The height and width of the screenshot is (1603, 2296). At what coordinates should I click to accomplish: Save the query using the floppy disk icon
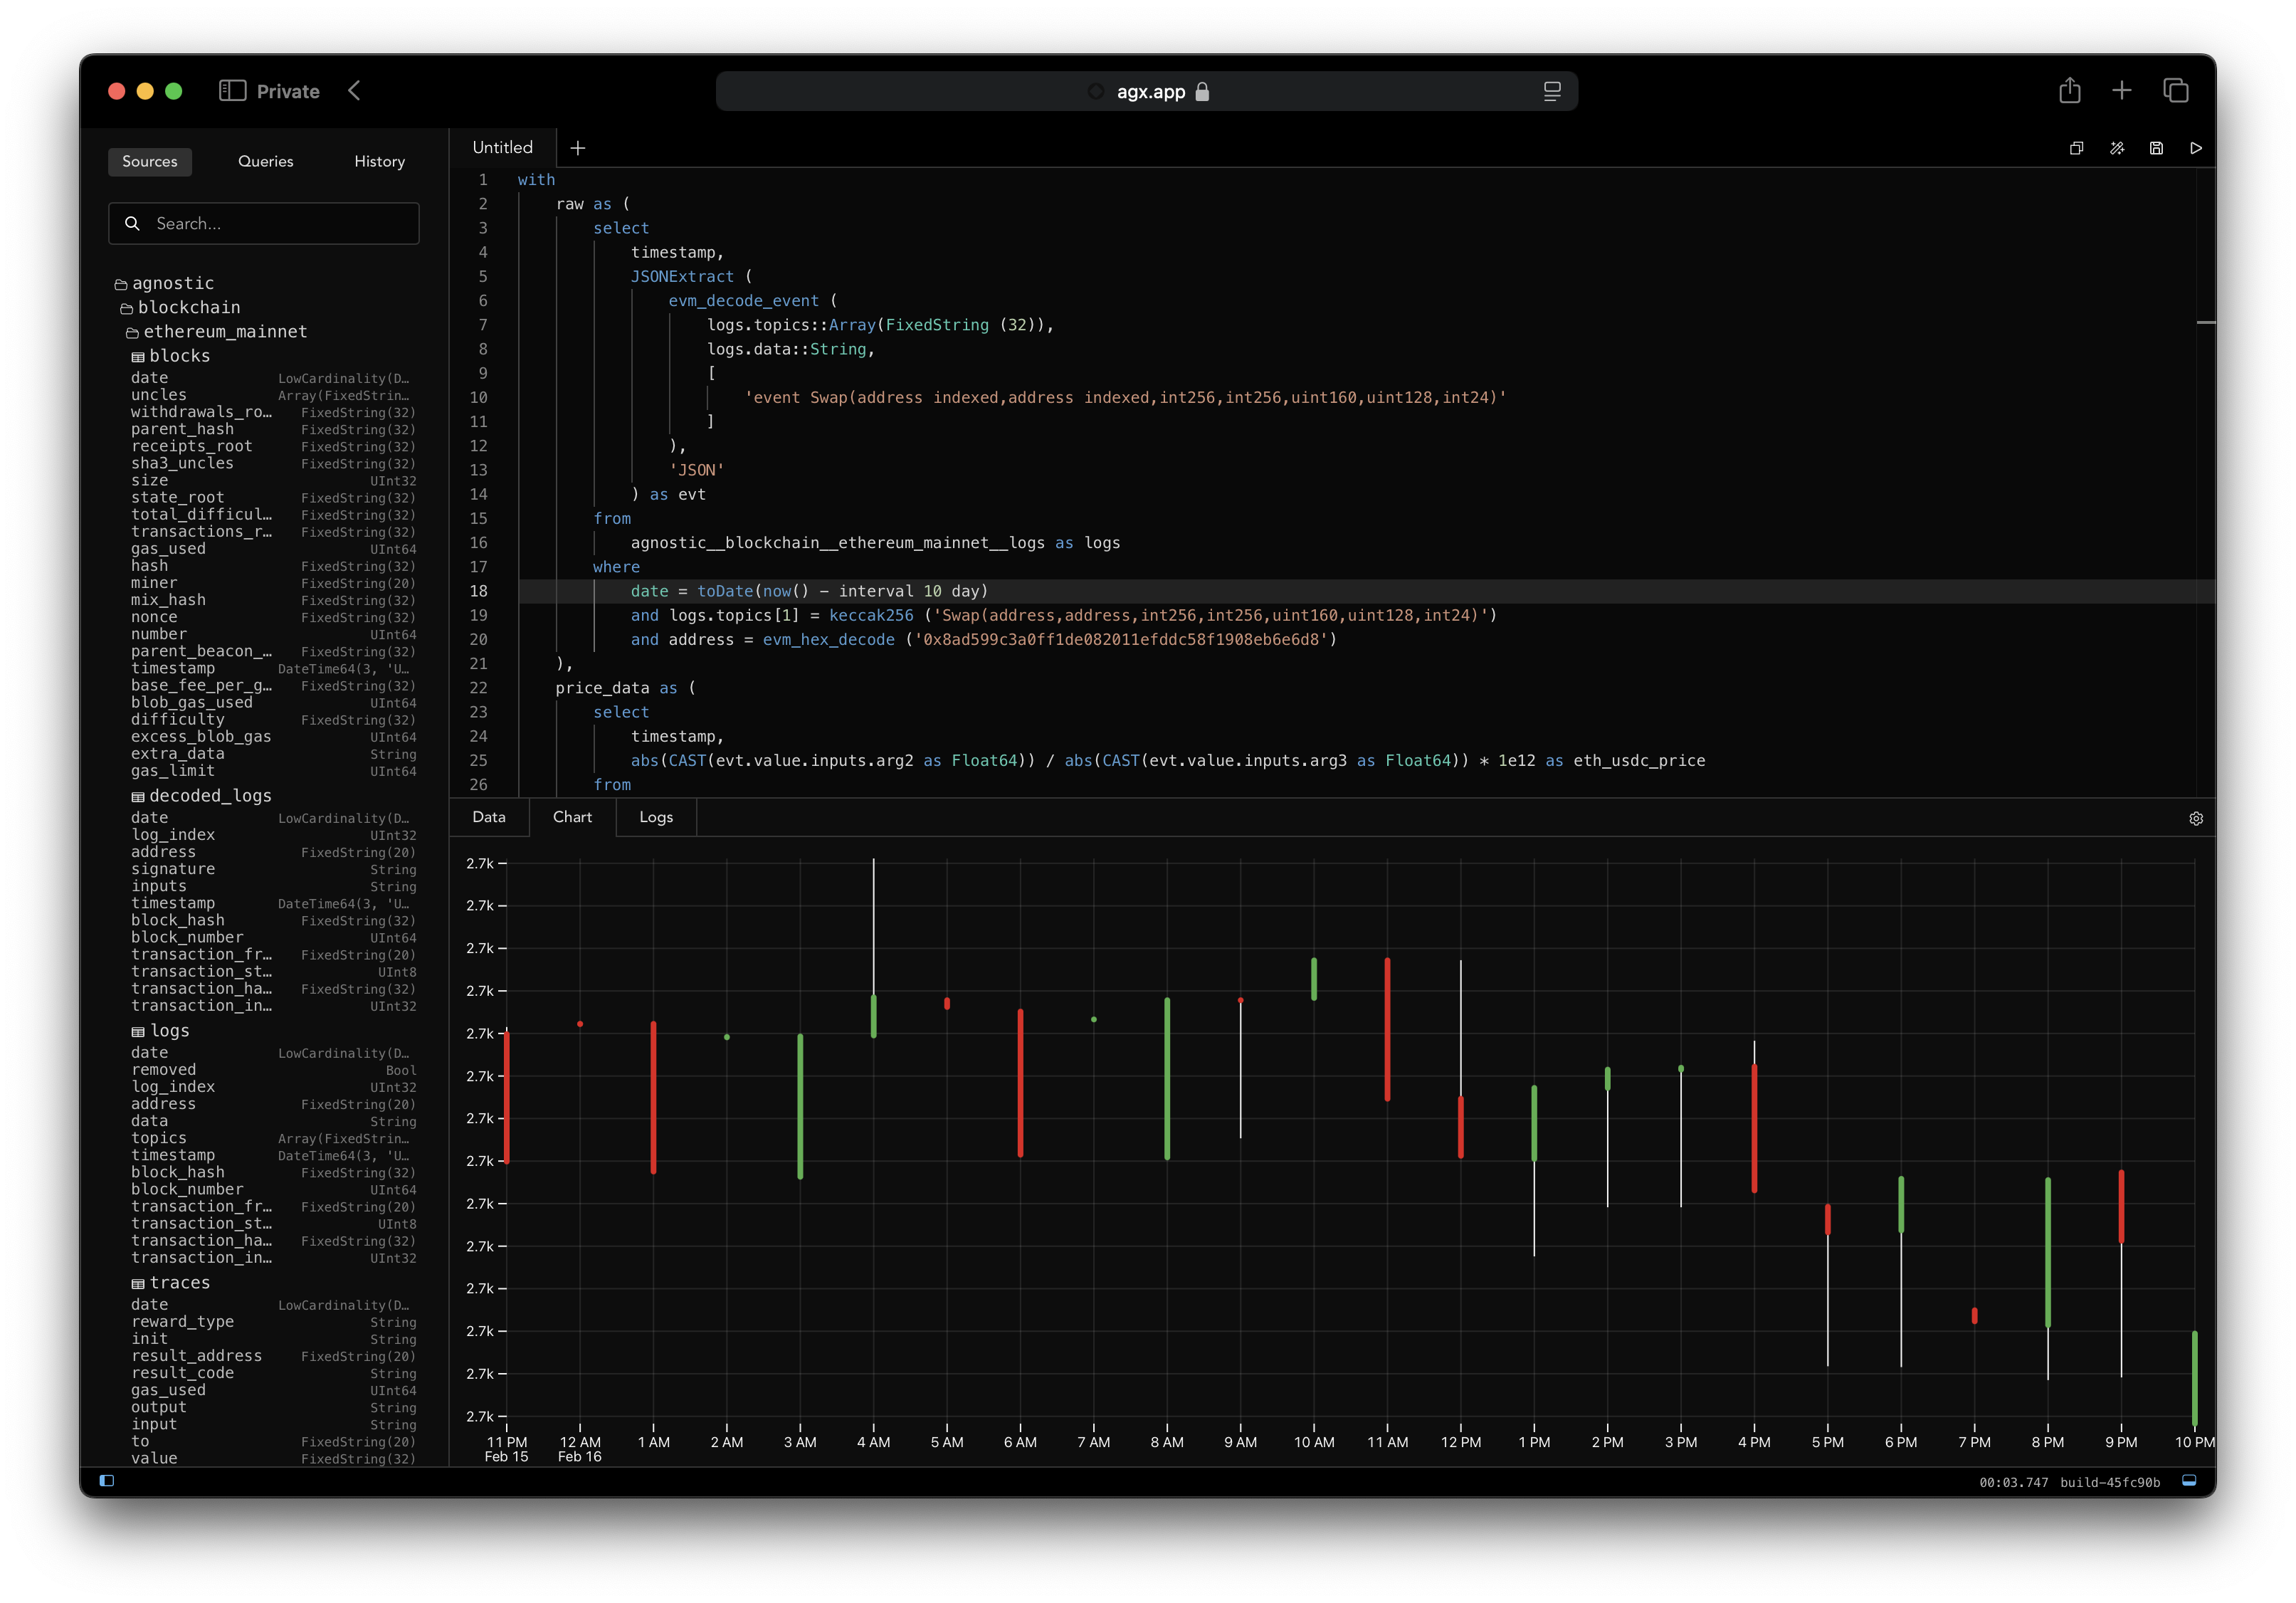[2156, 148]
